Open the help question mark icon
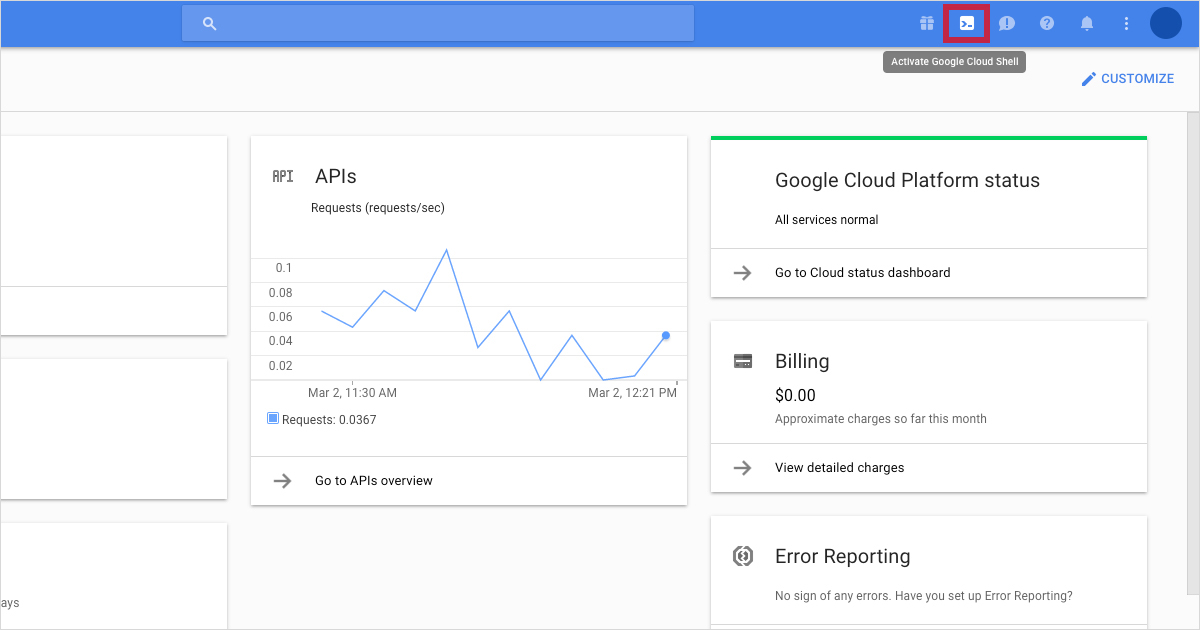The image size is (1200, 630). (x=1047, y=23)
